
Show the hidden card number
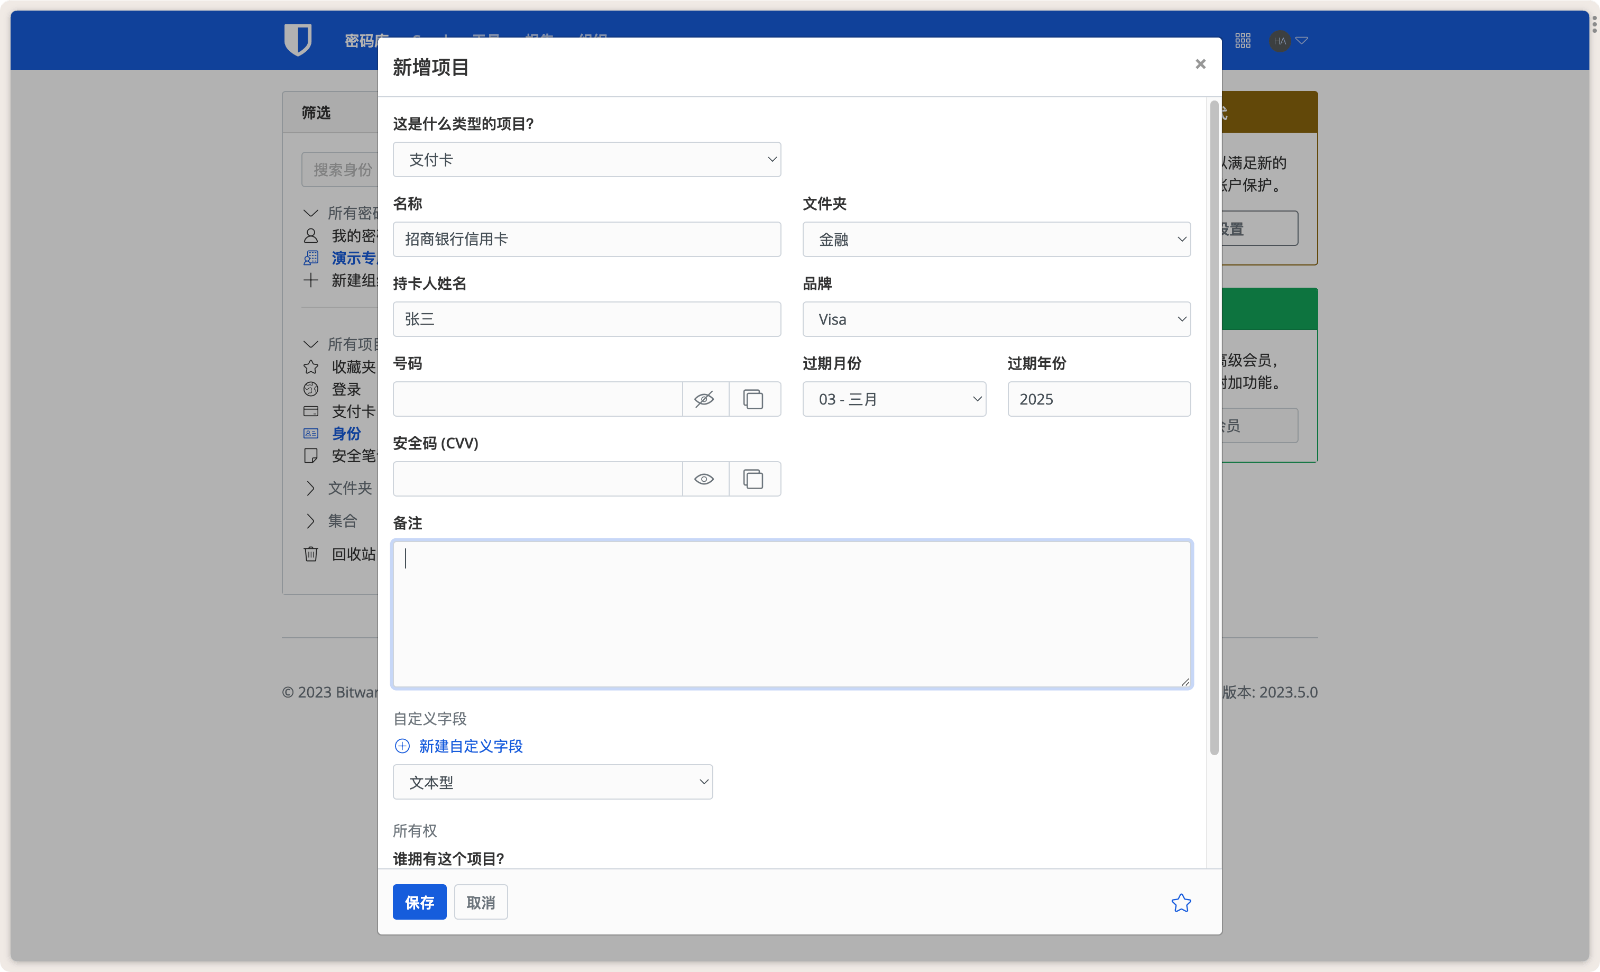[x=705, y=399]
